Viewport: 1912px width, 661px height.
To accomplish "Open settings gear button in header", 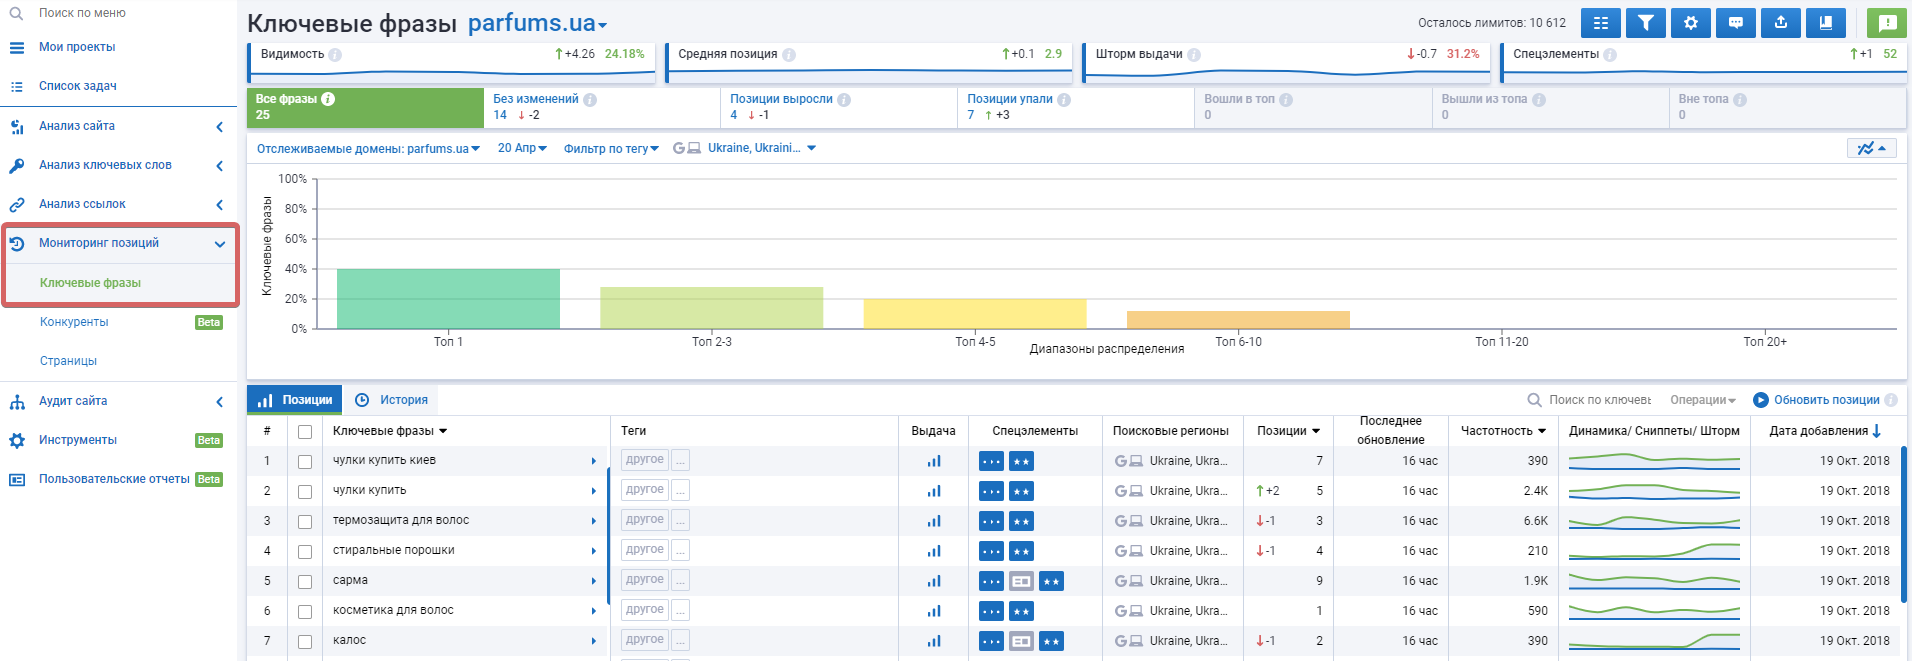I will [x=1691, y=23].
